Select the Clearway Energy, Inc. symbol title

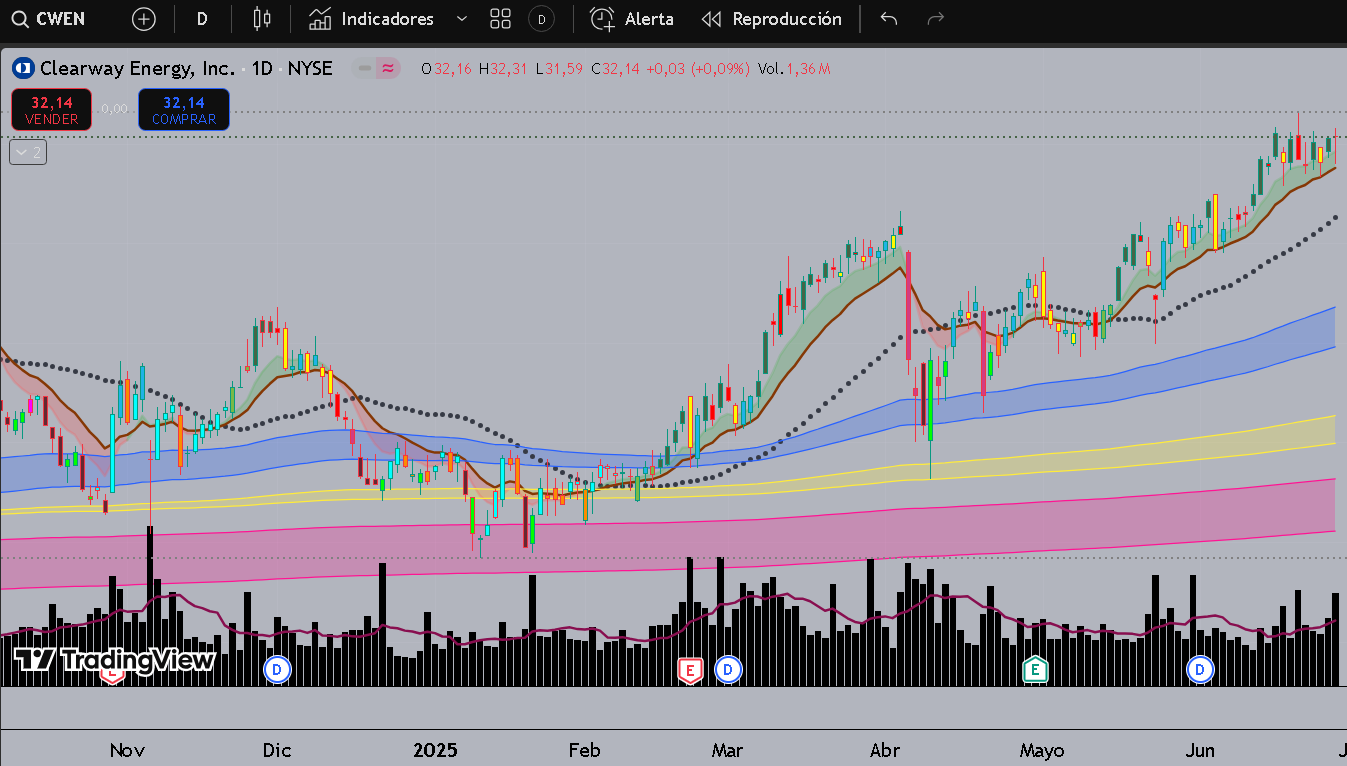(138, 69)
